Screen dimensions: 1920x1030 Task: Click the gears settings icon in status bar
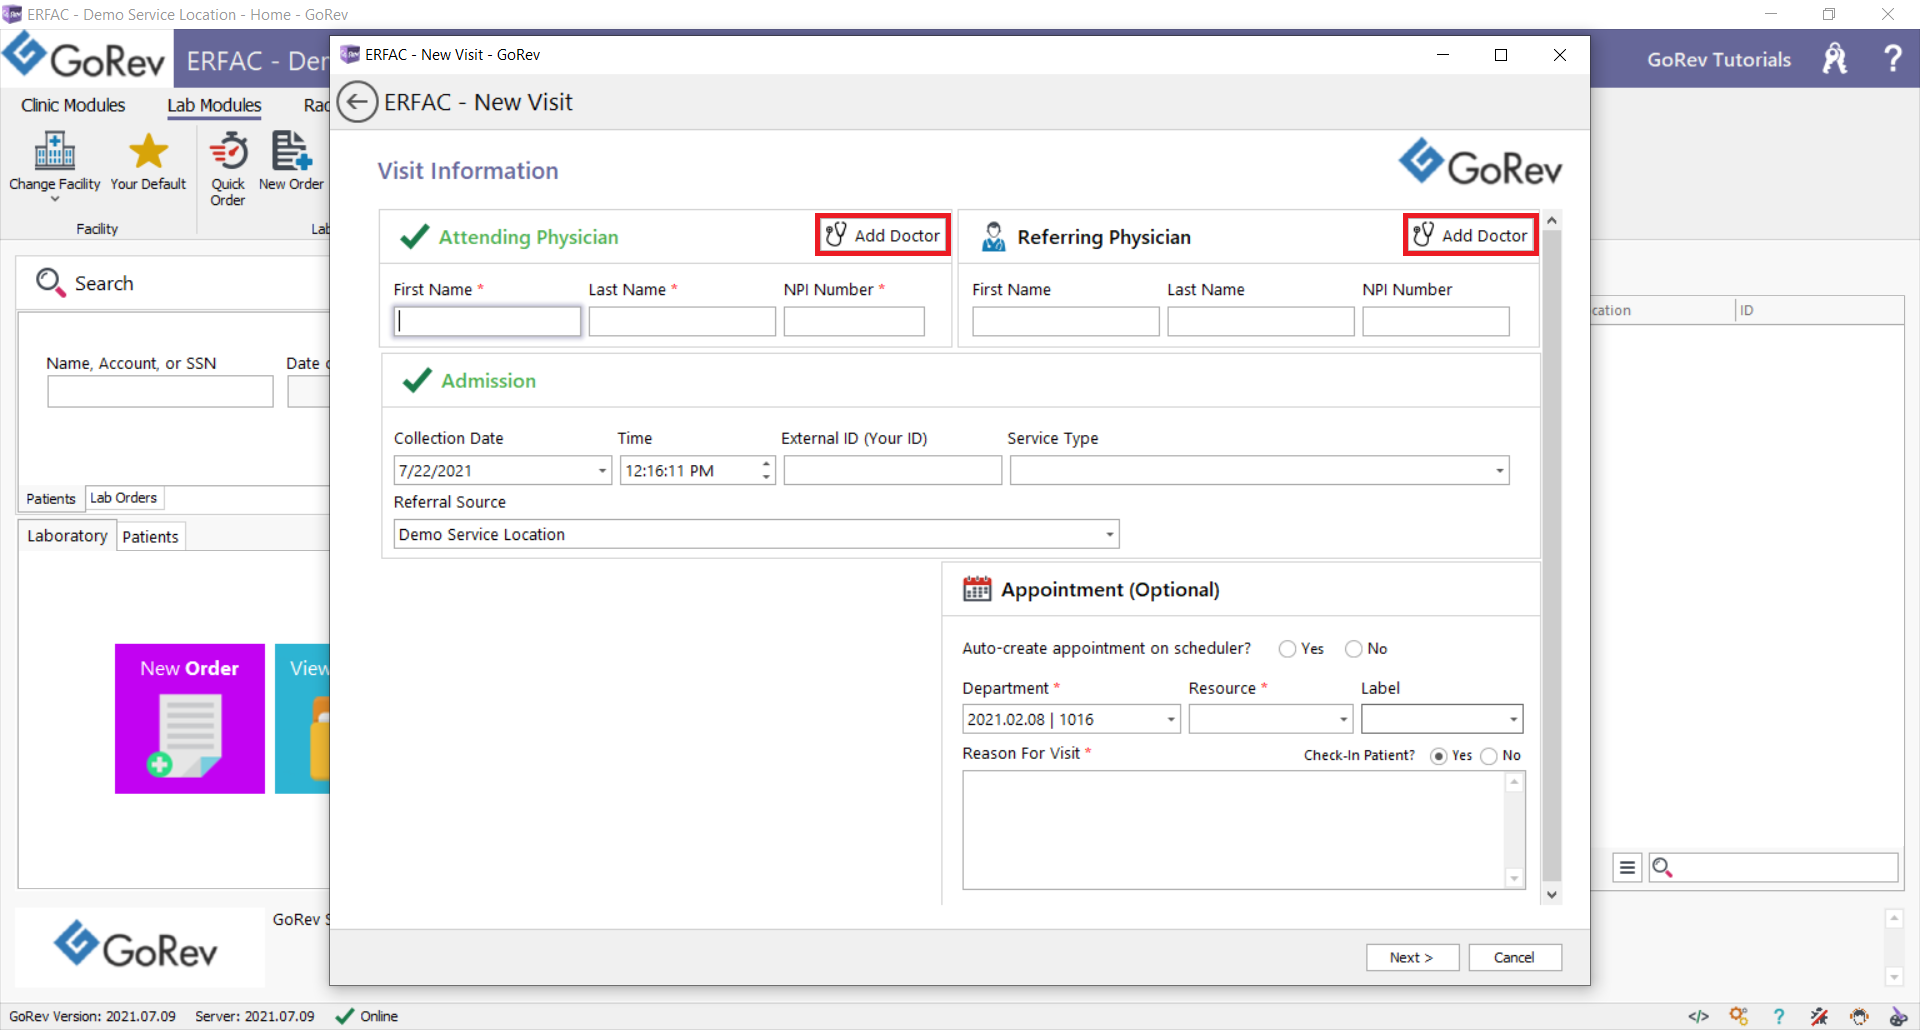[1739, 1016]
